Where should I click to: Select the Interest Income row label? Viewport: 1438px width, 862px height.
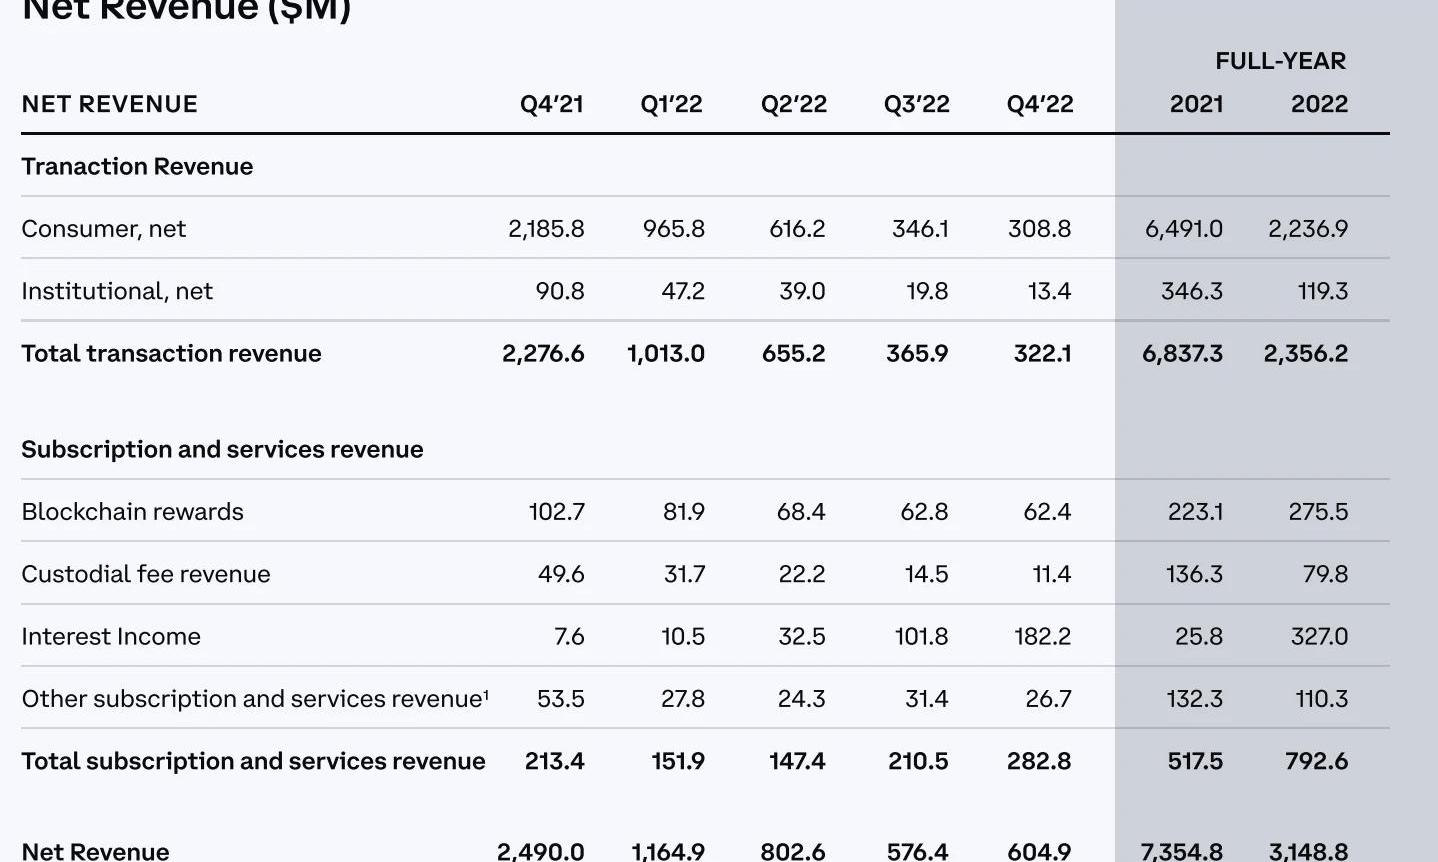point(111,636)
